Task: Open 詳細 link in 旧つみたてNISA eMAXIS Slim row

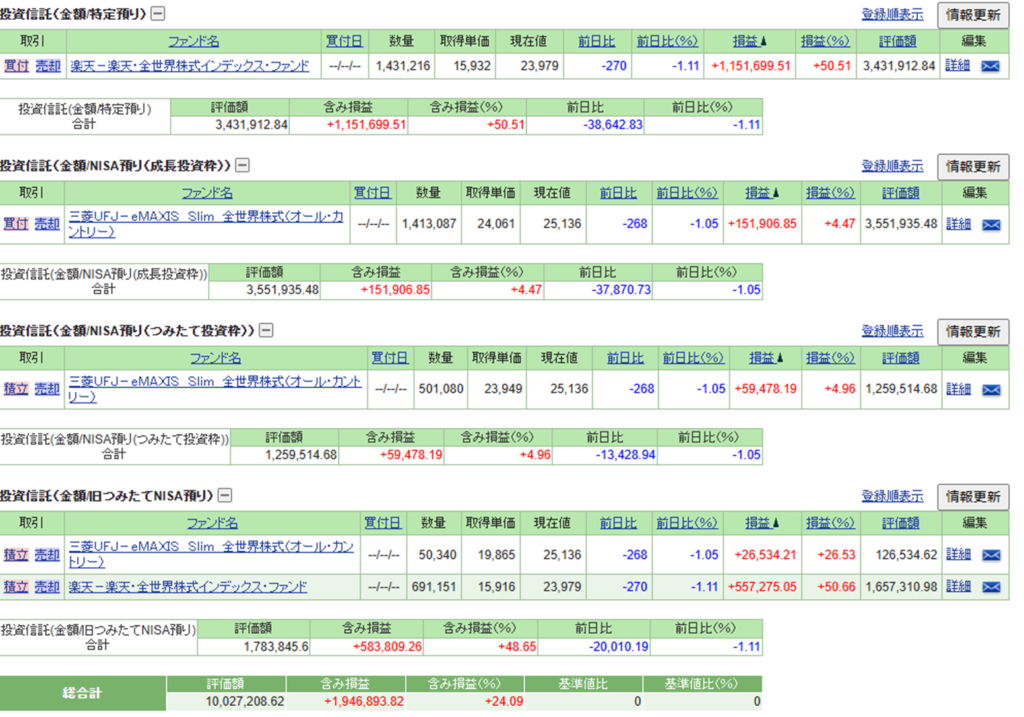Action: 958,554
